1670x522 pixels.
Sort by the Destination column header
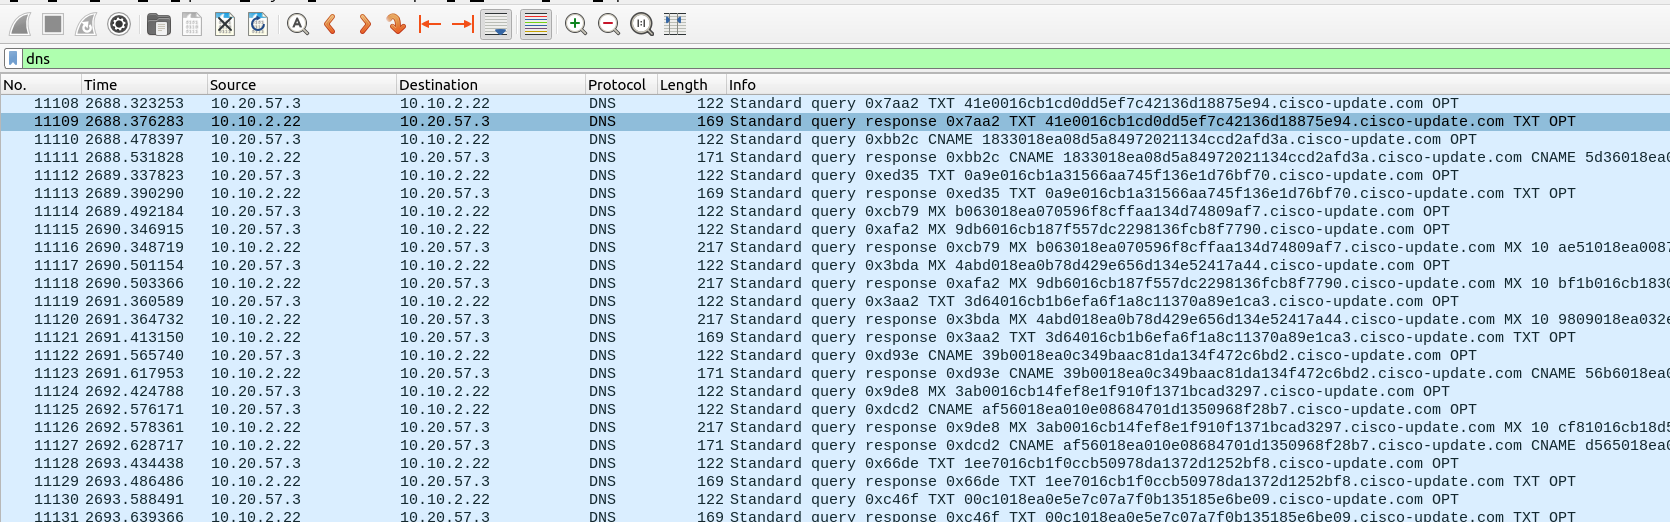pyautogui.click(x=490, y=85)
